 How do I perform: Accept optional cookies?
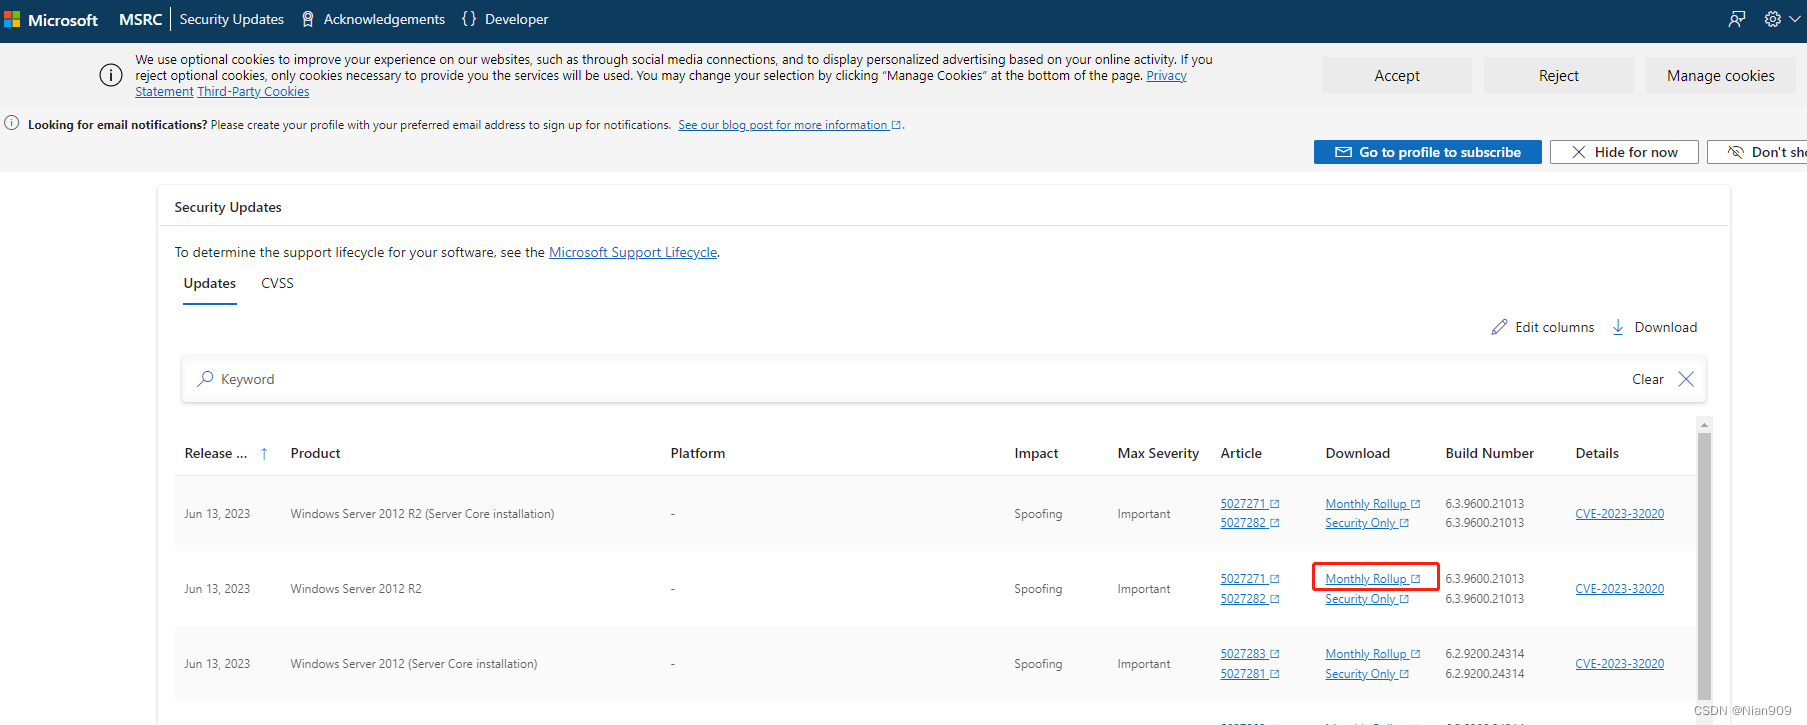point(1397,75)
